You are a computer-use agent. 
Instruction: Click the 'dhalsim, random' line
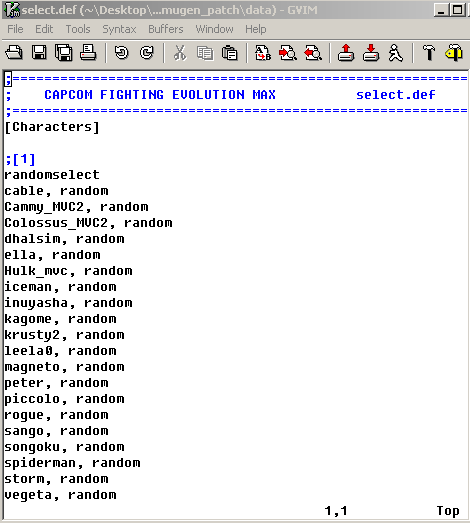64,239
